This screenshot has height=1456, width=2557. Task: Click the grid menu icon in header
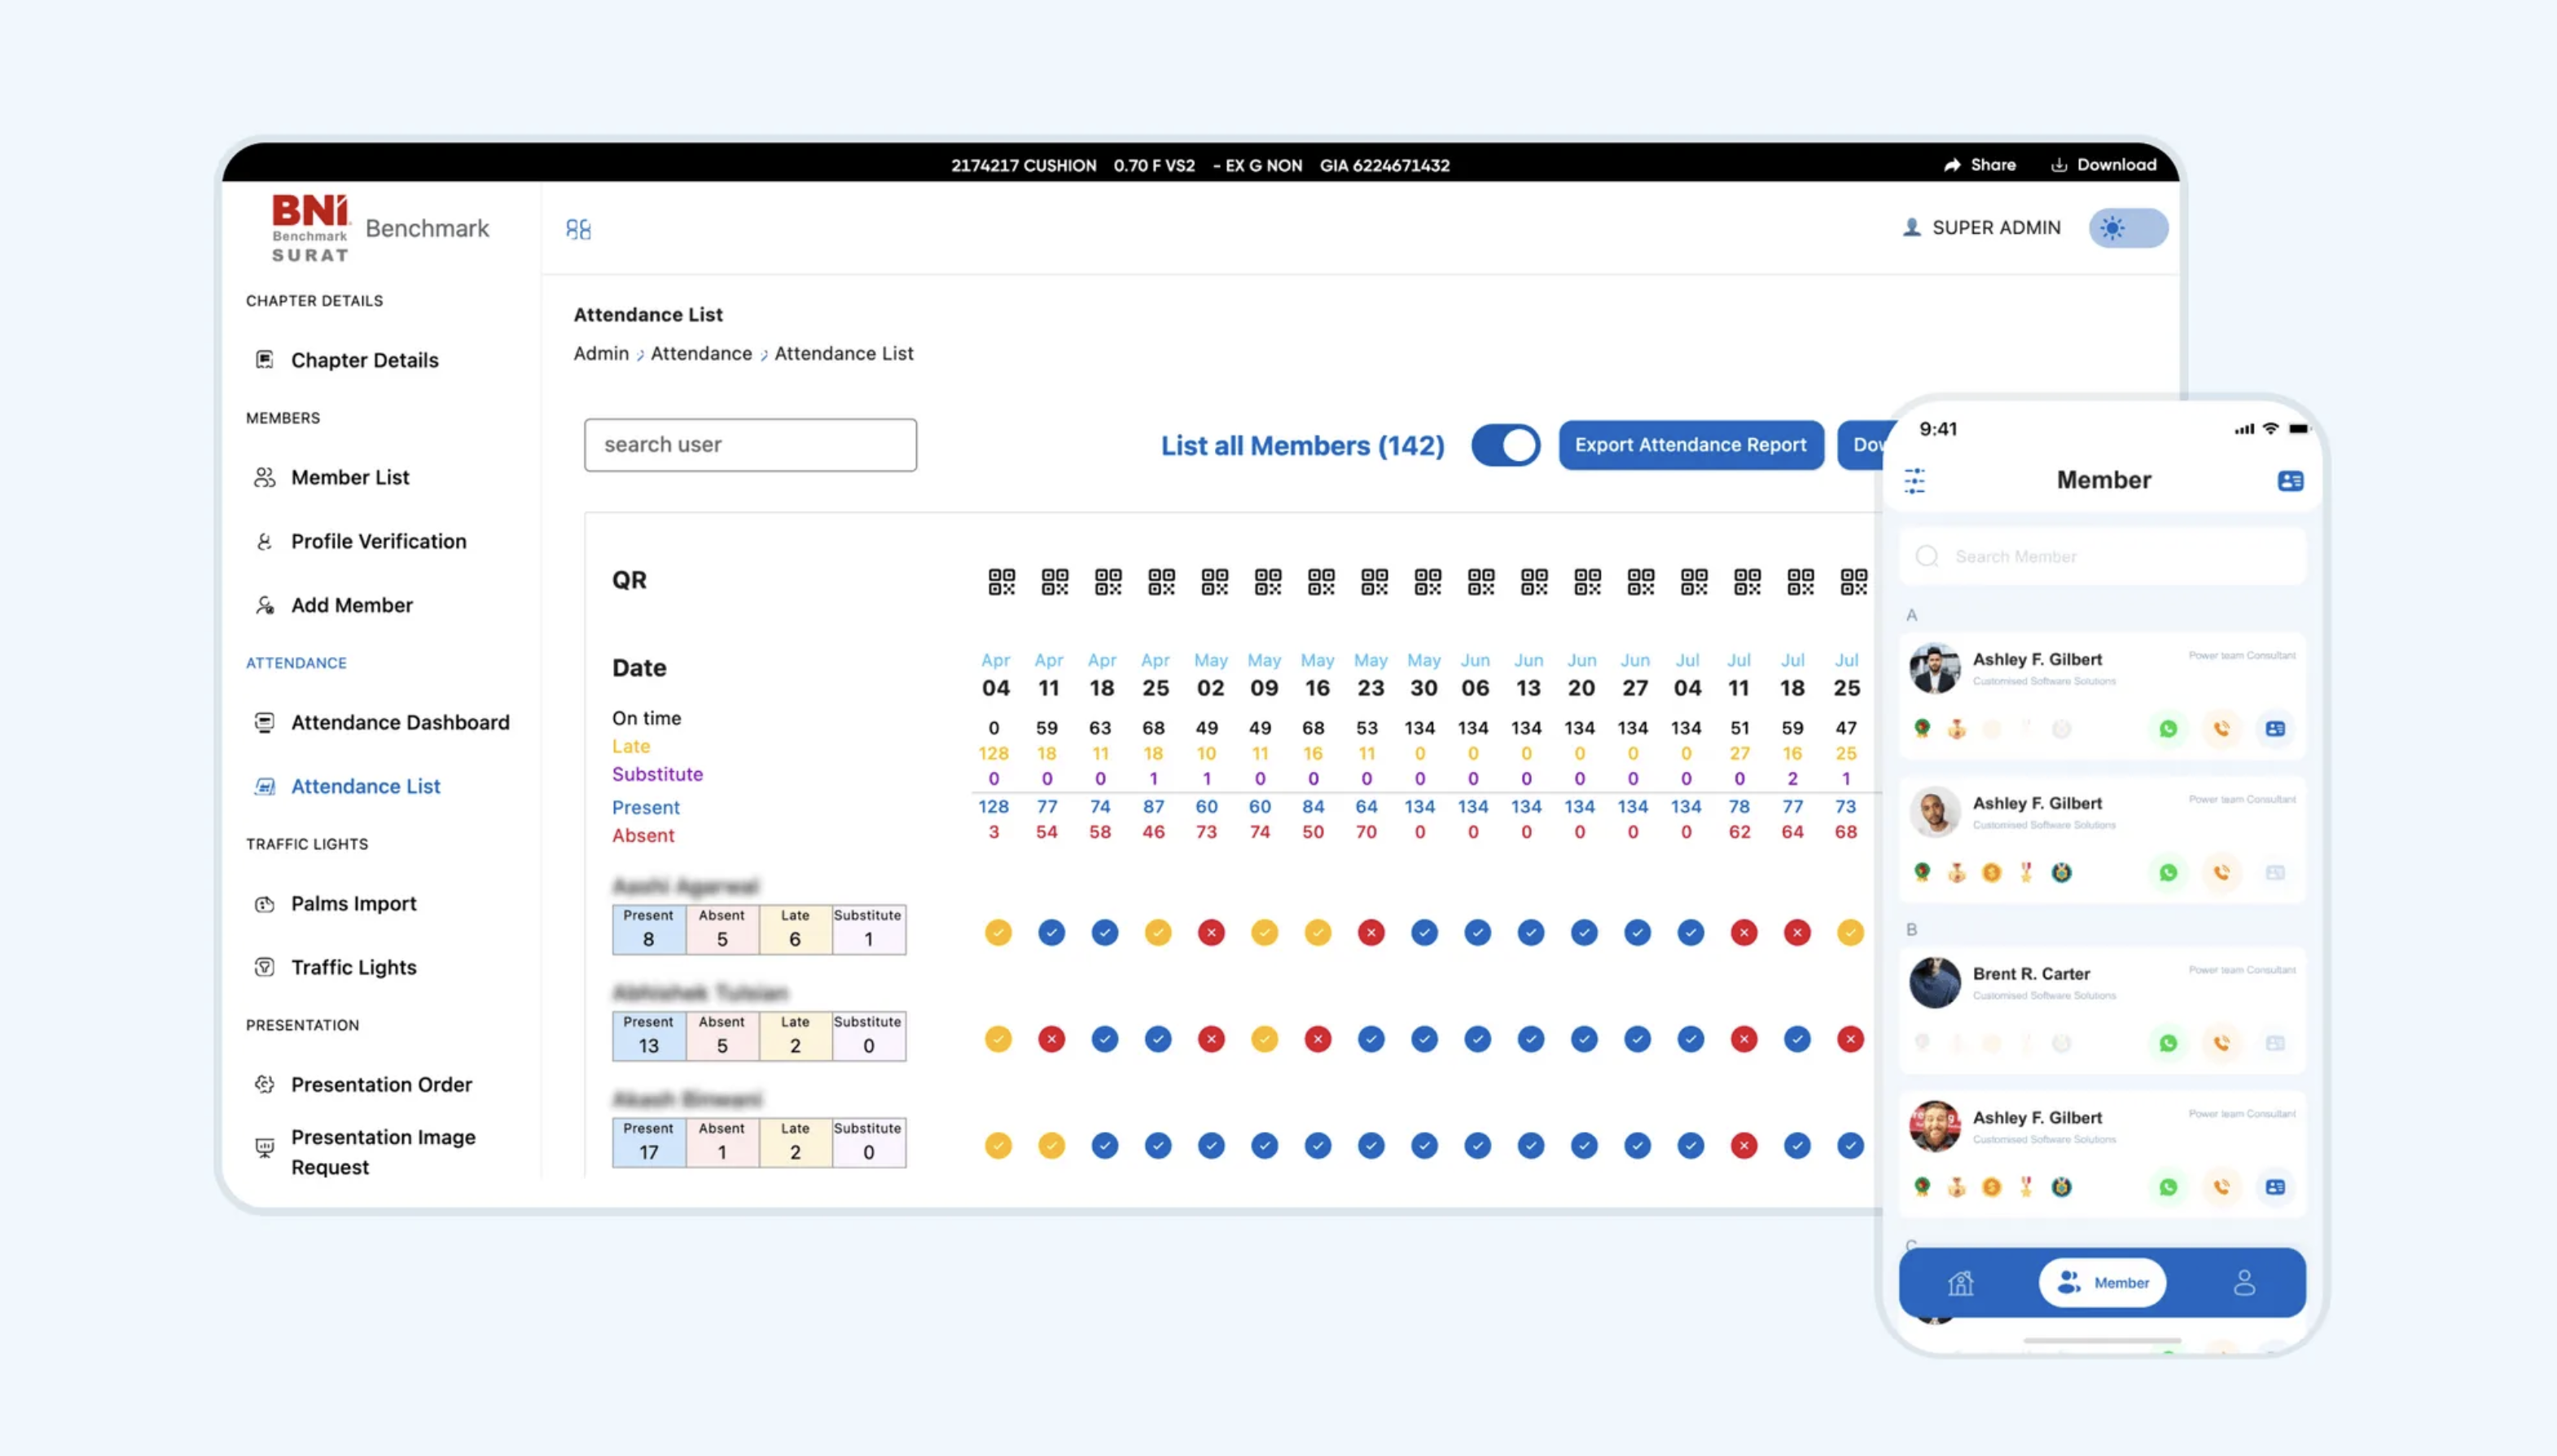[x=578, y=229]
